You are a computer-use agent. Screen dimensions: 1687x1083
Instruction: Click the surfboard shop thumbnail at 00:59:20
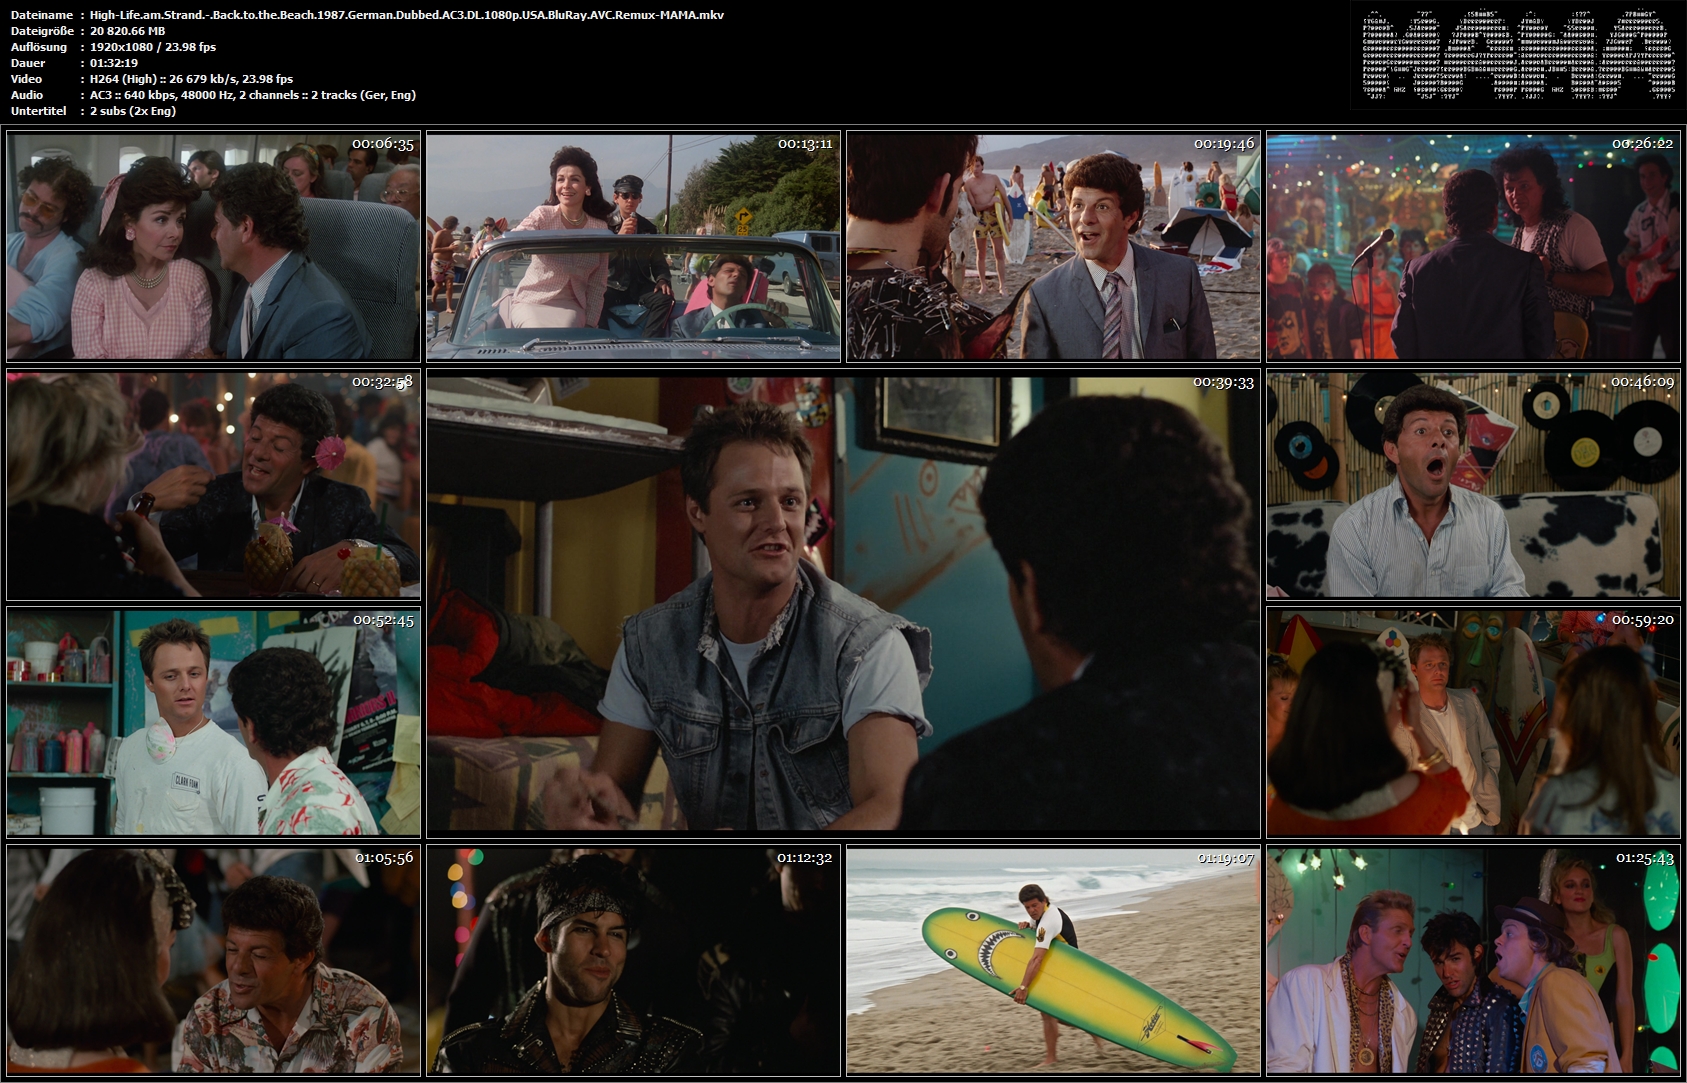1473,722
